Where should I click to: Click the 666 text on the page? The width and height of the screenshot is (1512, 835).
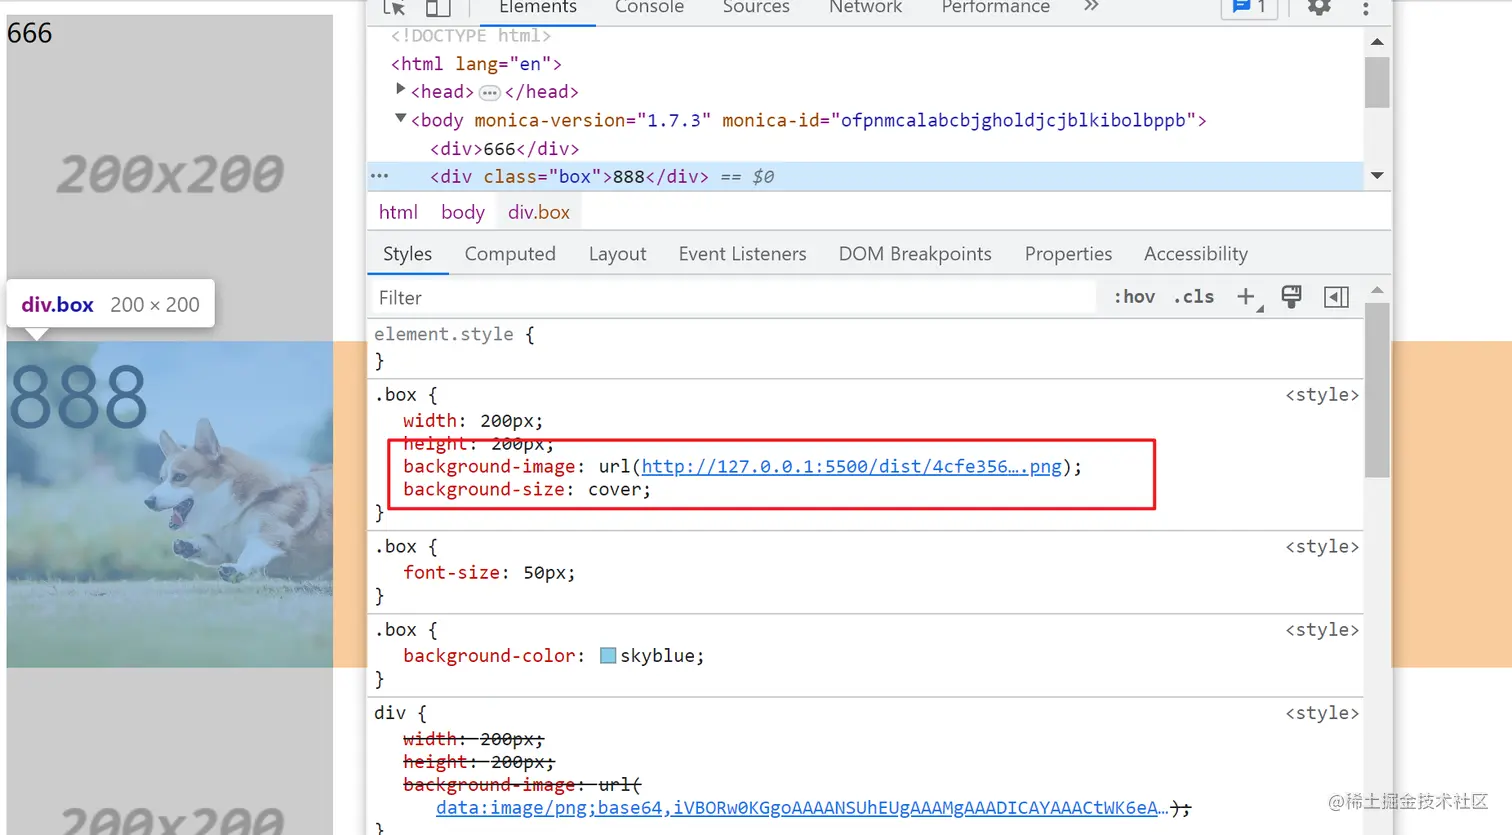tap(30, 33)
